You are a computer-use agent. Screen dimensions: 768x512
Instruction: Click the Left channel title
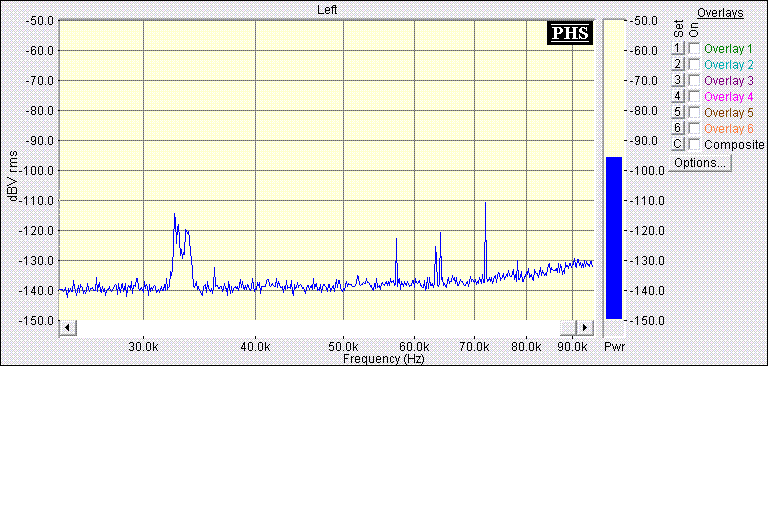coord(327,10)
